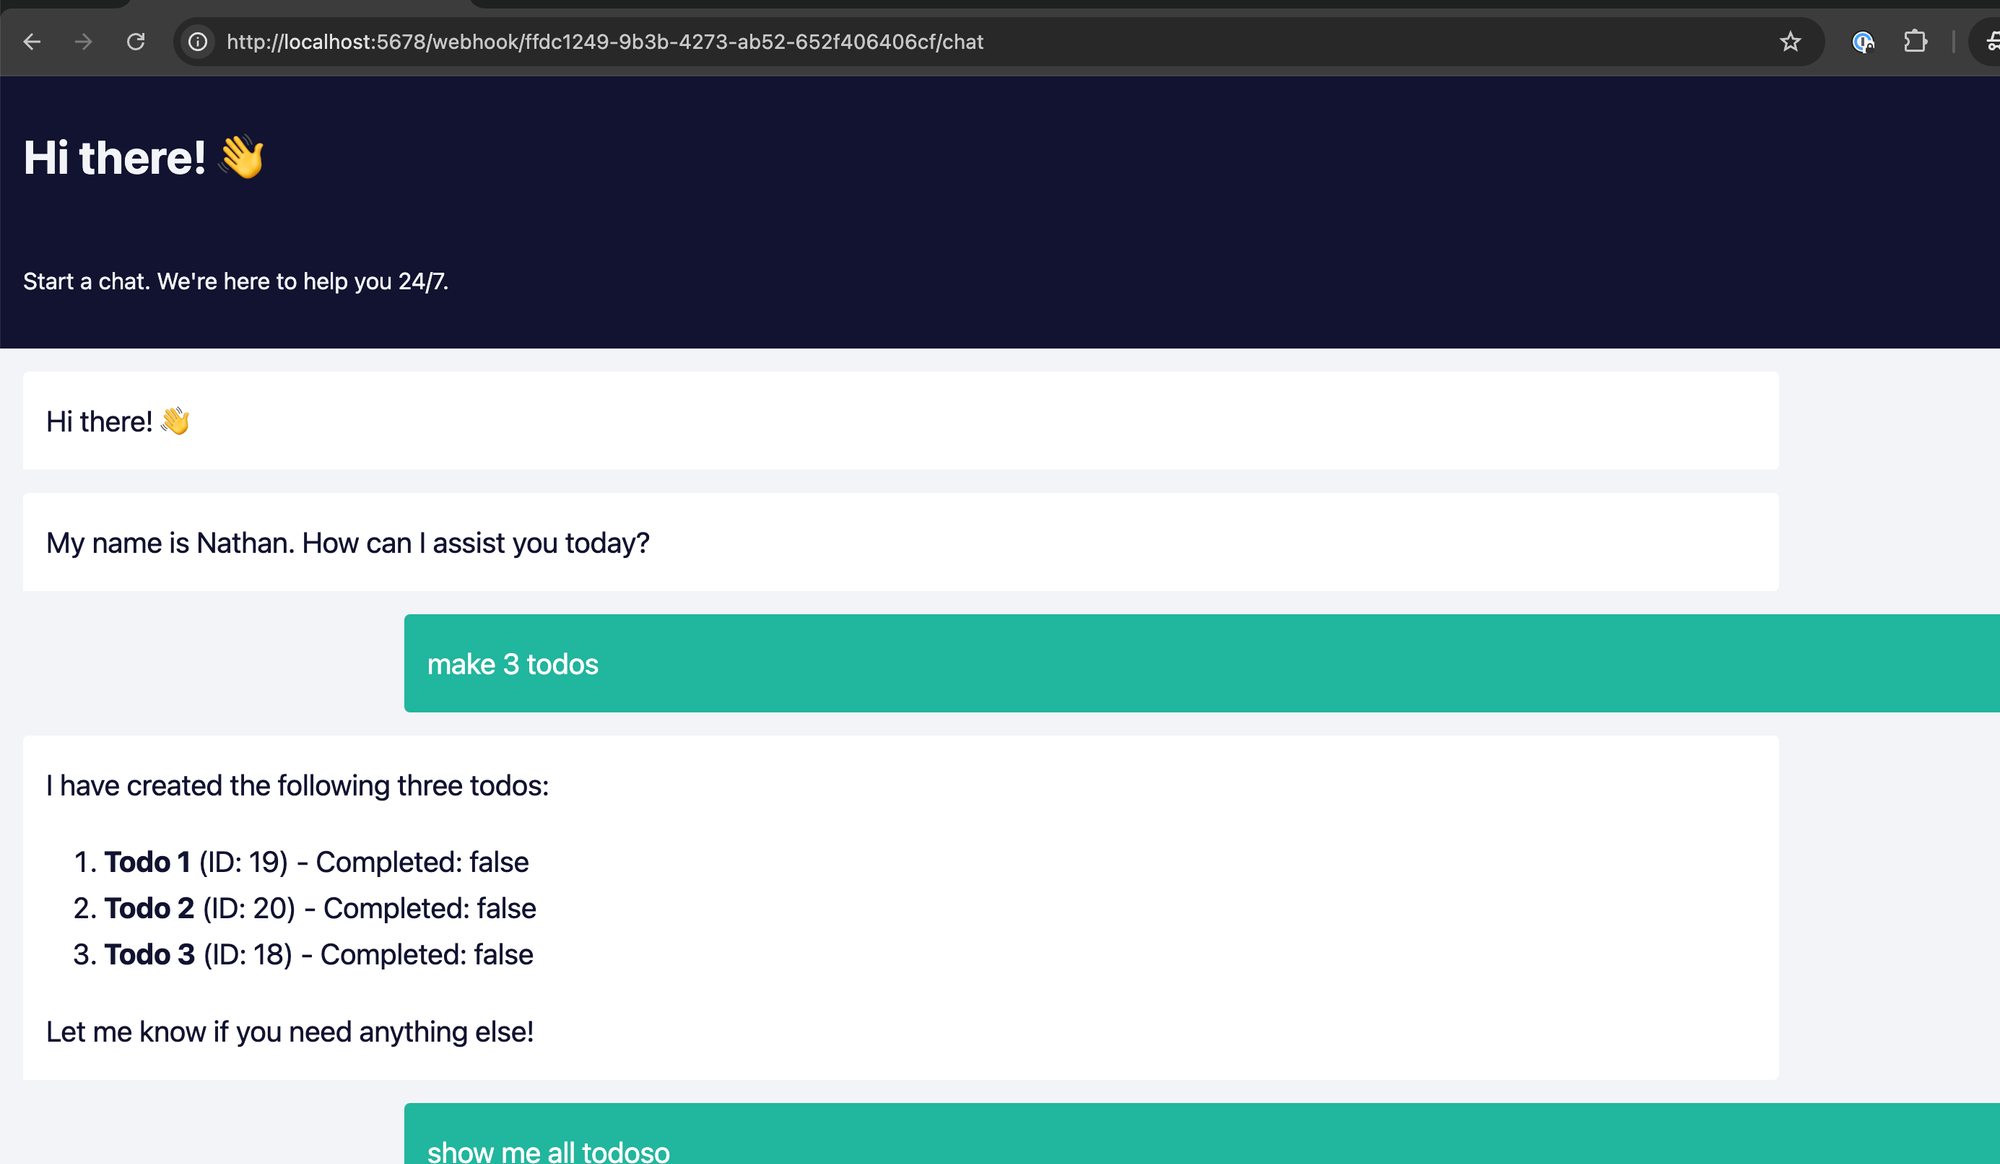Reload the current page

point(137,42)
